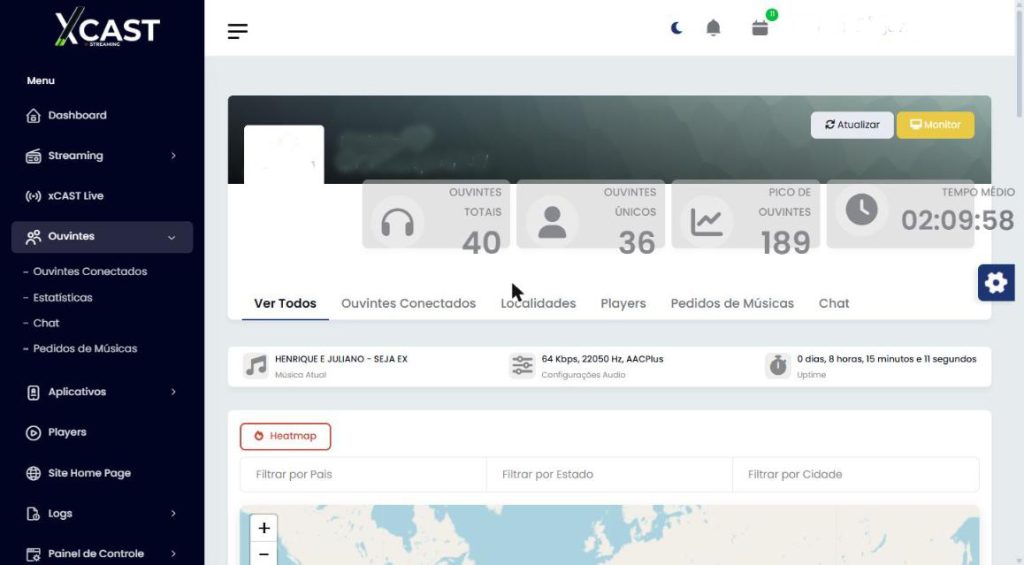1024x565 pixels.
Task: Click the Streaming radio icon
Action: tap(33, 156)
